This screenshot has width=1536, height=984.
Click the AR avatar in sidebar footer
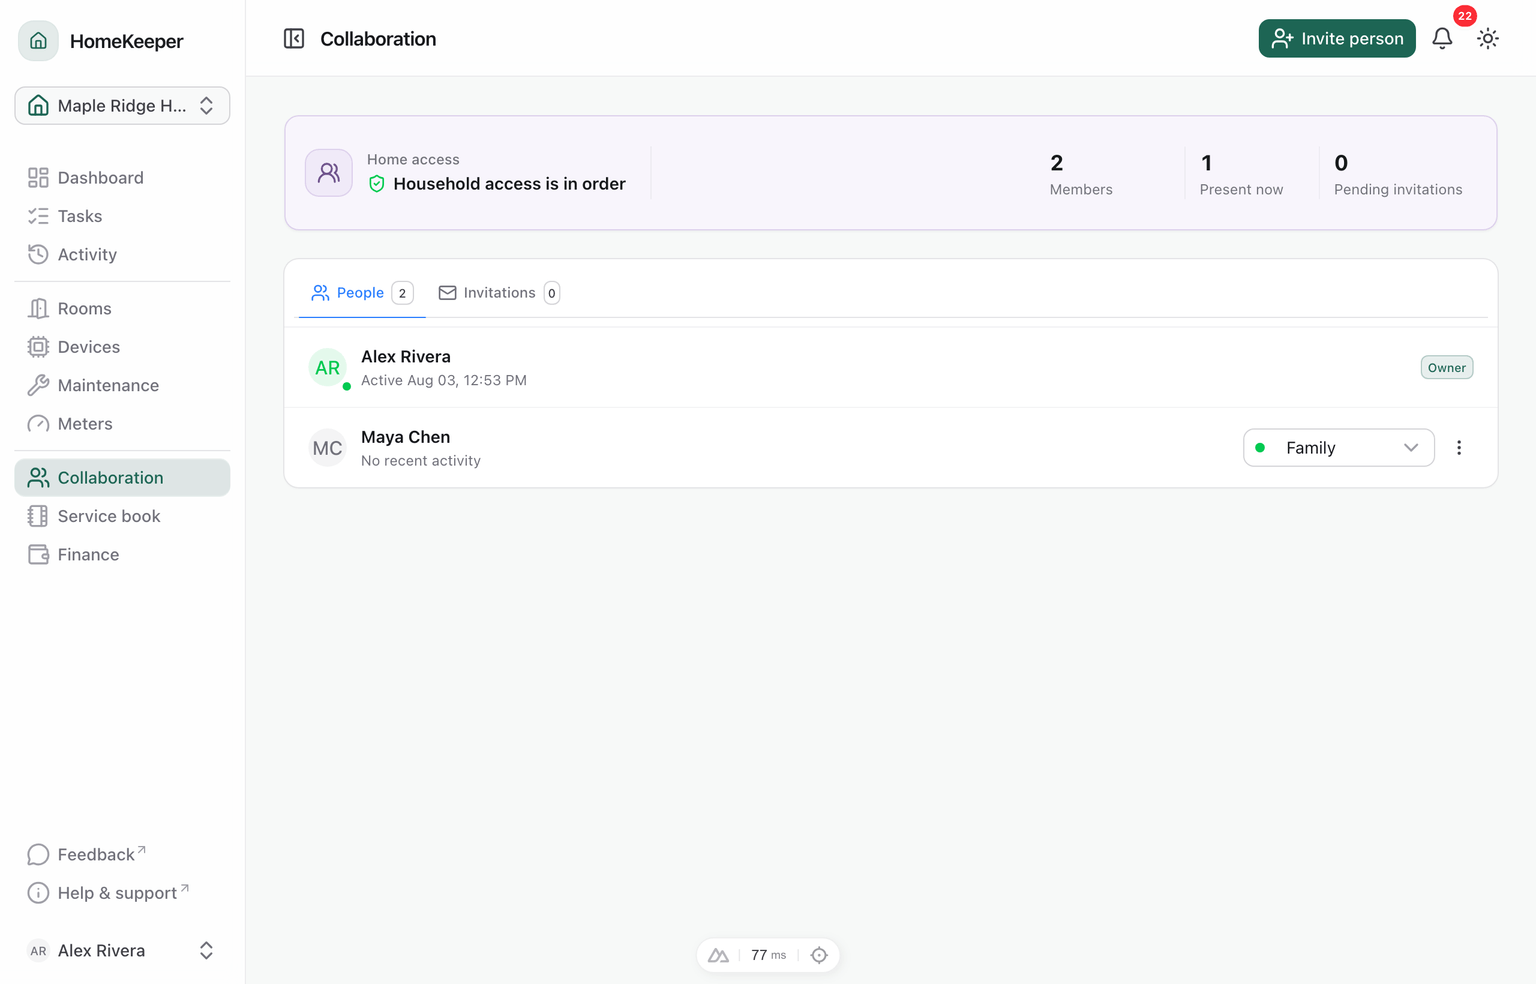coord(38,951)
